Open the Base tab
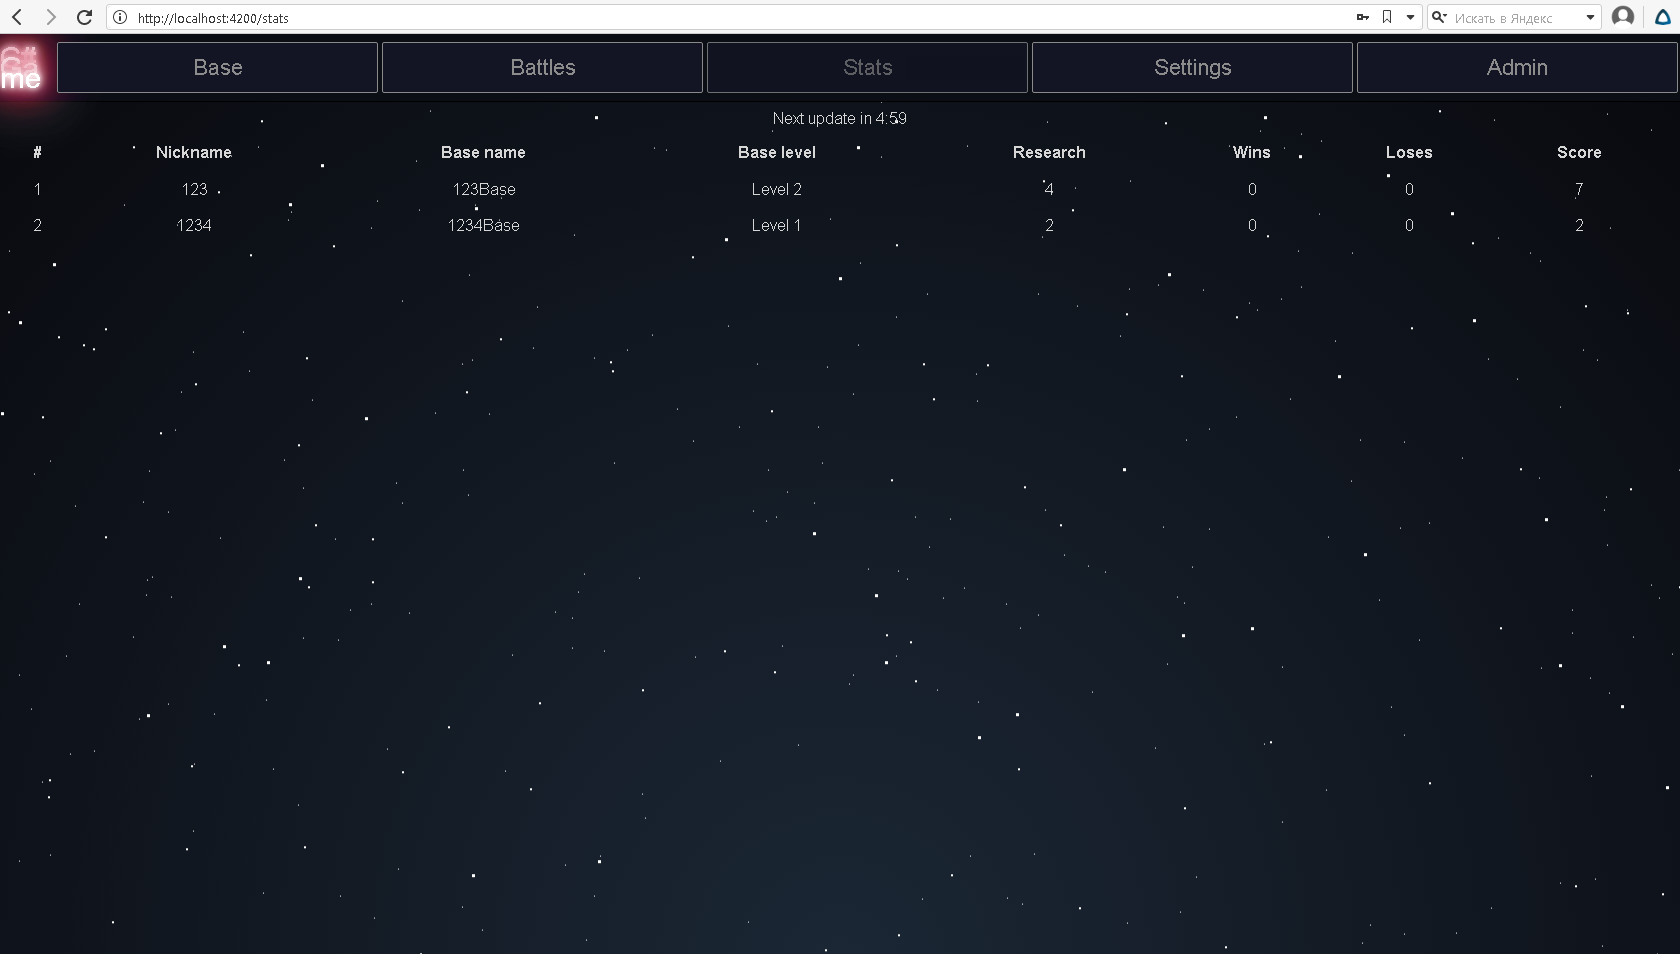Image resolution: width=1680 pixels, height=954 pixels. coord(218,67)
